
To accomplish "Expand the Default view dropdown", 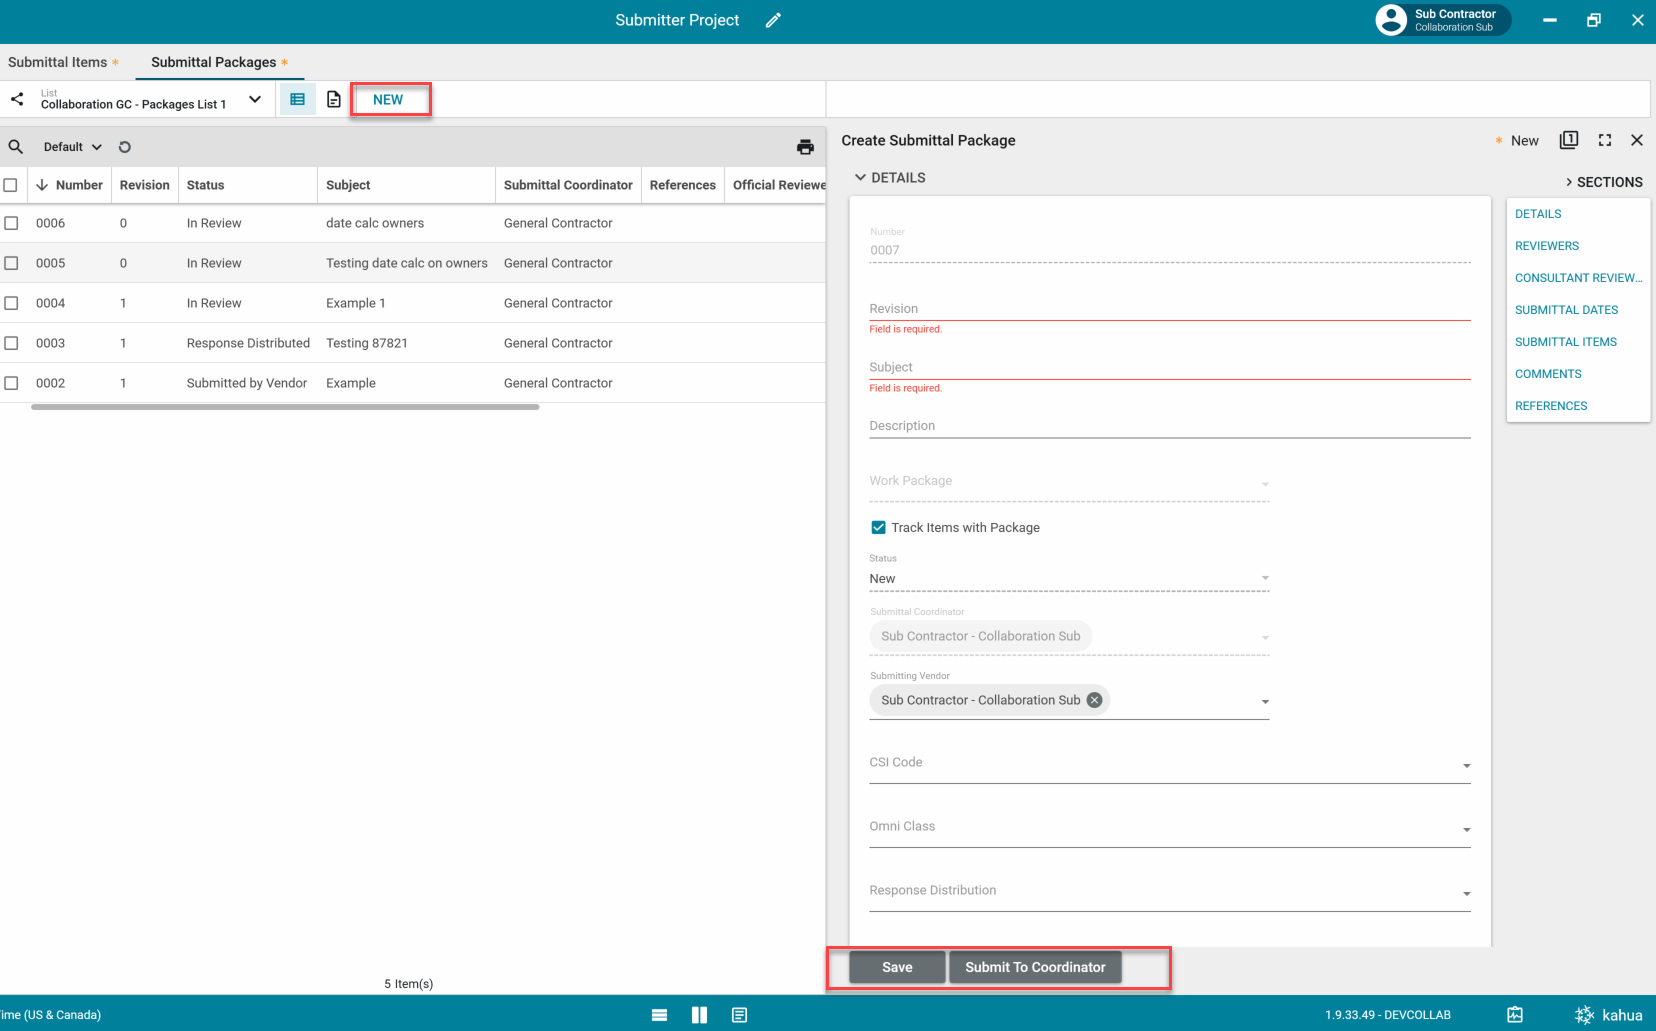I will 72,147.
